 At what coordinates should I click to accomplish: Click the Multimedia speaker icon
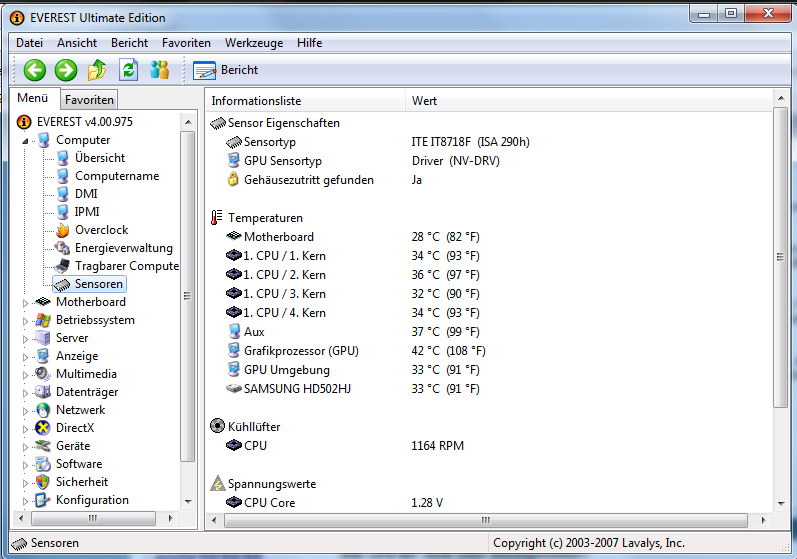coord(43,374)
